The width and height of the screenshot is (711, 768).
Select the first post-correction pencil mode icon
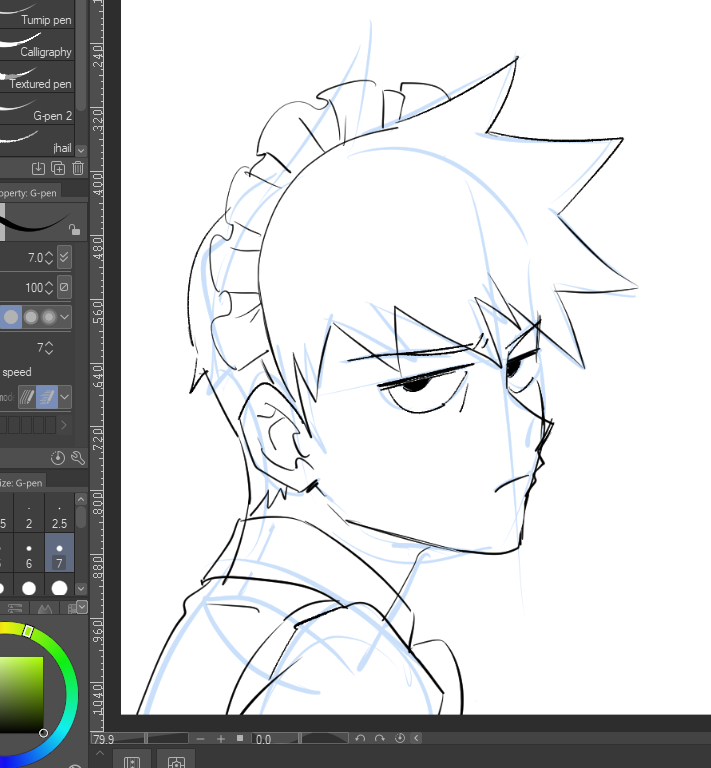27,397
